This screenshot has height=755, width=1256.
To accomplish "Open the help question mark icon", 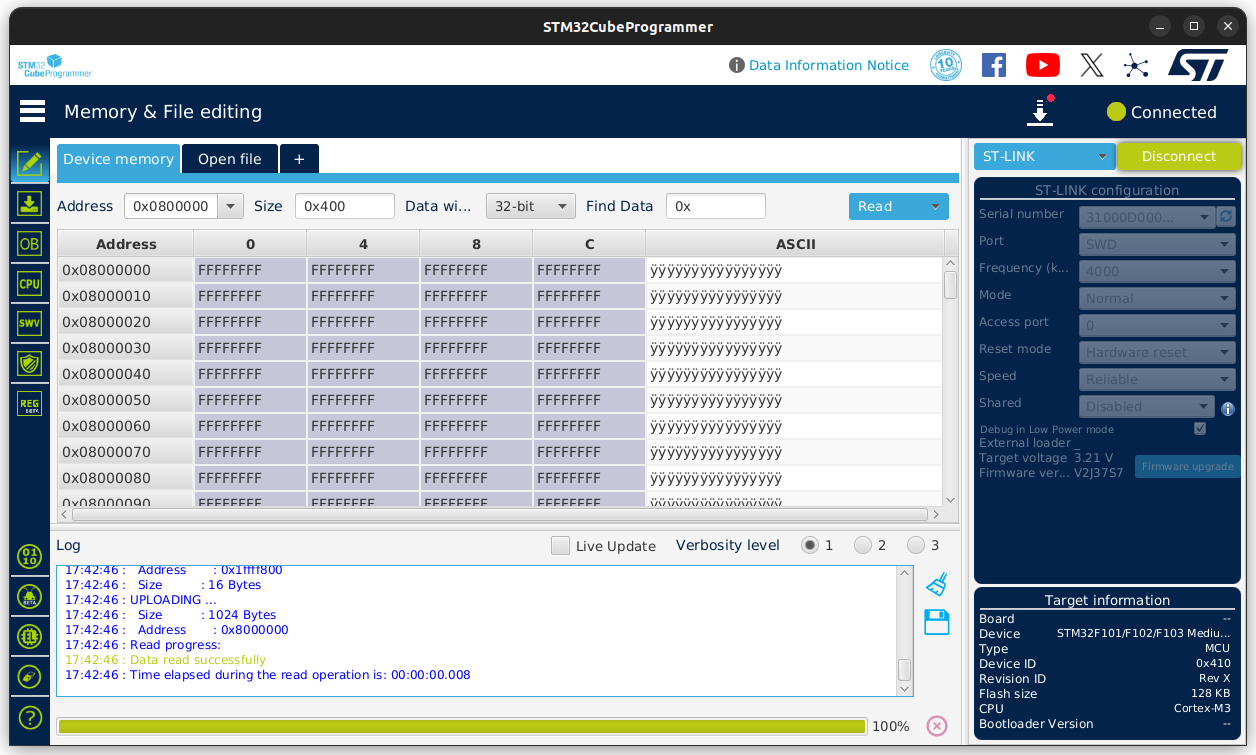I will coord(30,717).
